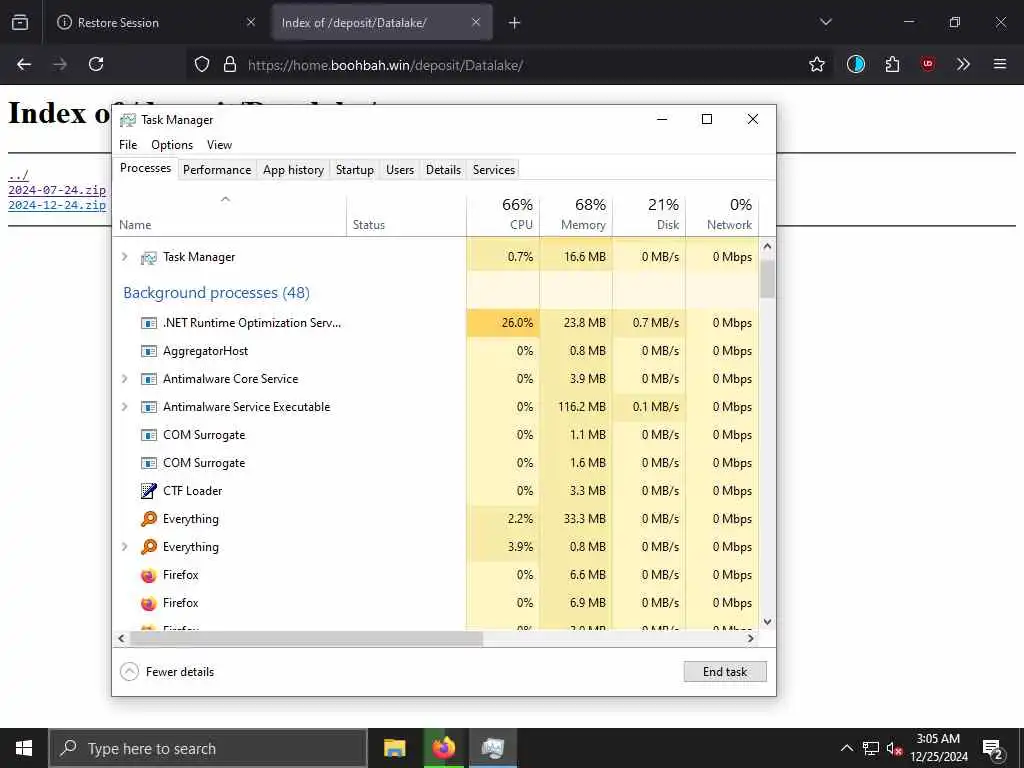Select the Processes tab
This screenshot has height=768, width=1024.
145,168
